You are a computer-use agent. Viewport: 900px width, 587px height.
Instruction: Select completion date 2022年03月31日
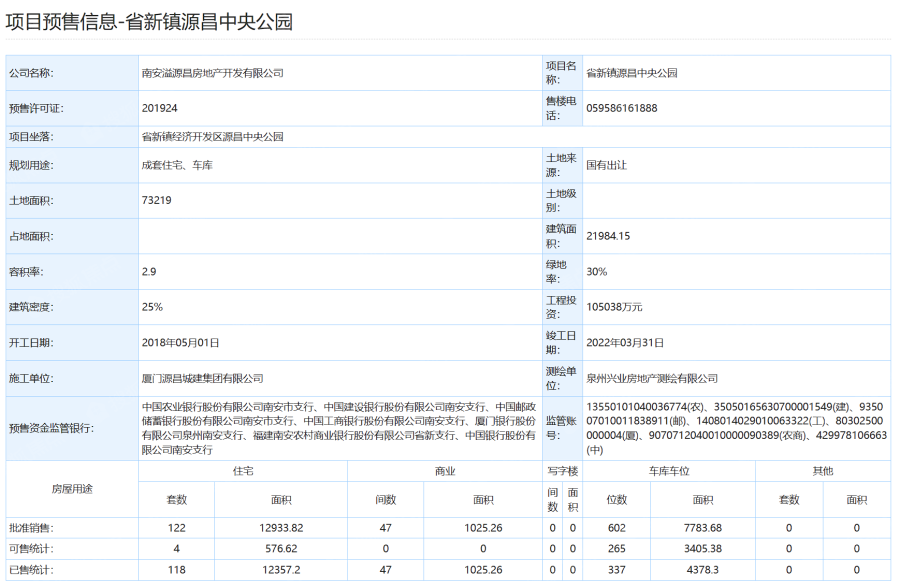click(x=624, y=343)
